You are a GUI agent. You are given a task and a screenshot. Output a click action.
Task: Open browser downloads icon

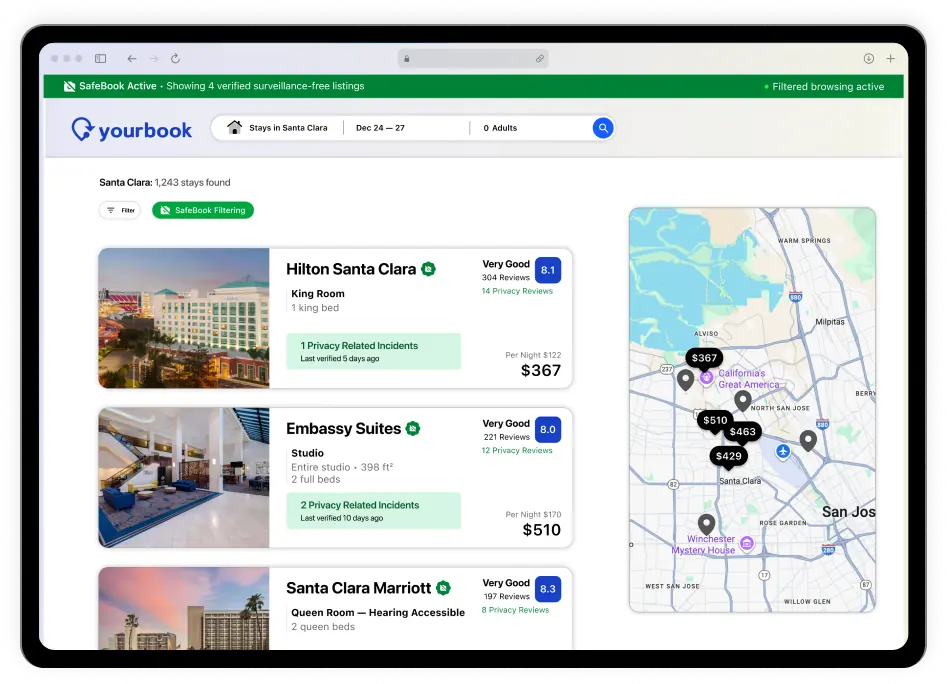click(868, 59)
